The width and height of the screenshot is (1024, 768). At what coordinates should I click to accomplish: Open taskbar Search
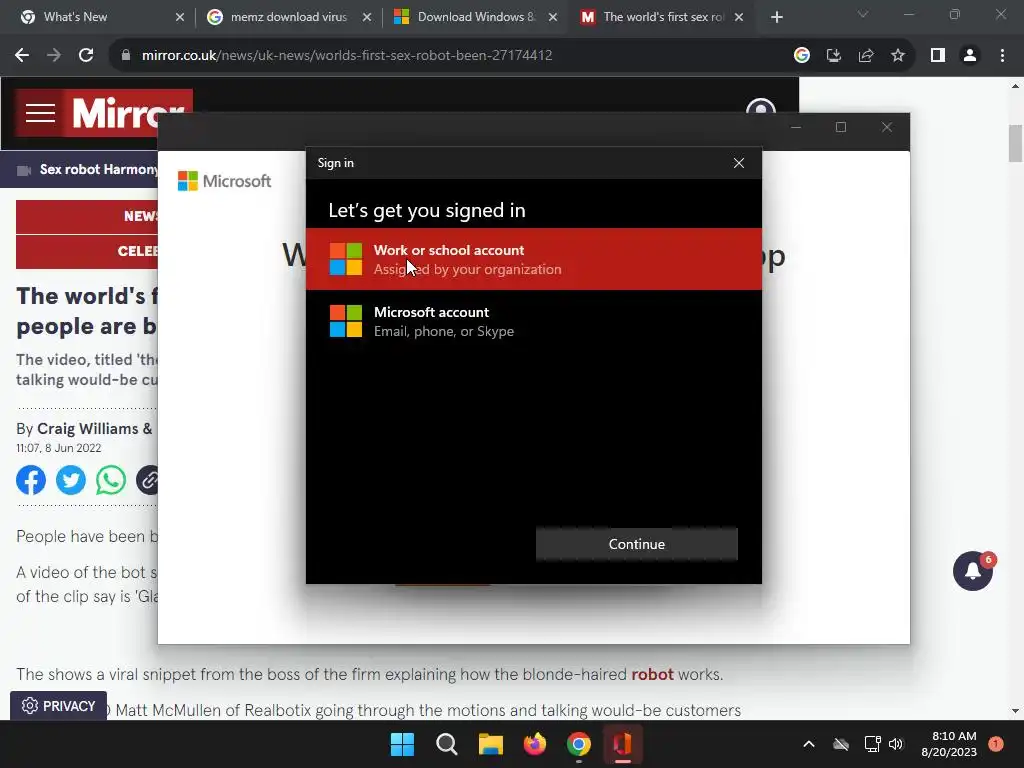tap(447, 744)
